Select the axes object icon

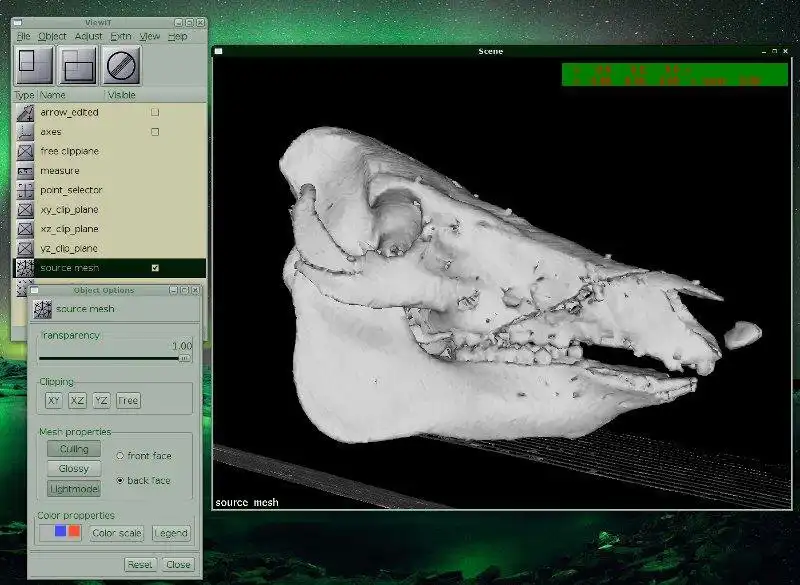26,132
